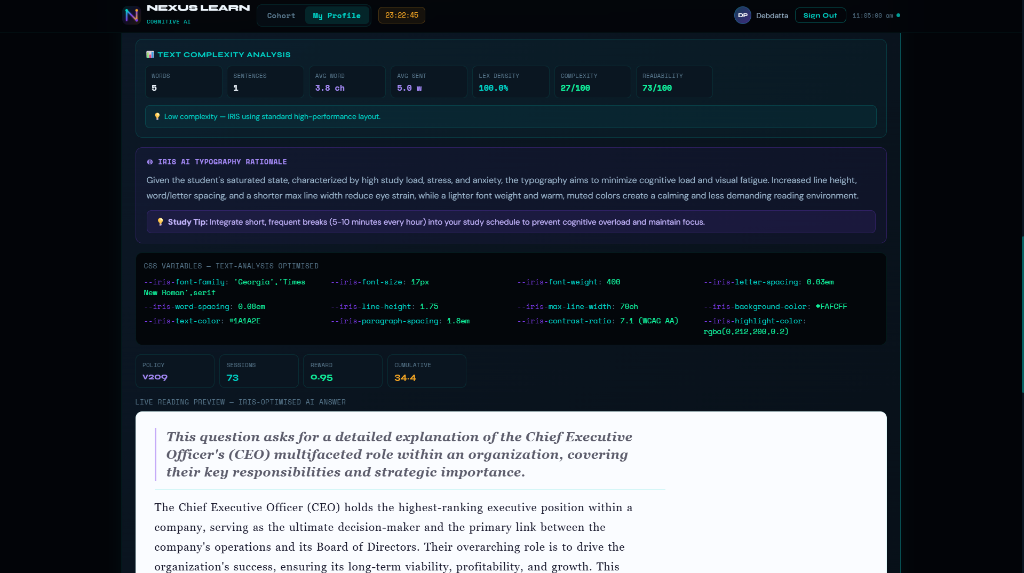Select the Avg Word card showing 3.8 ch

347,82
